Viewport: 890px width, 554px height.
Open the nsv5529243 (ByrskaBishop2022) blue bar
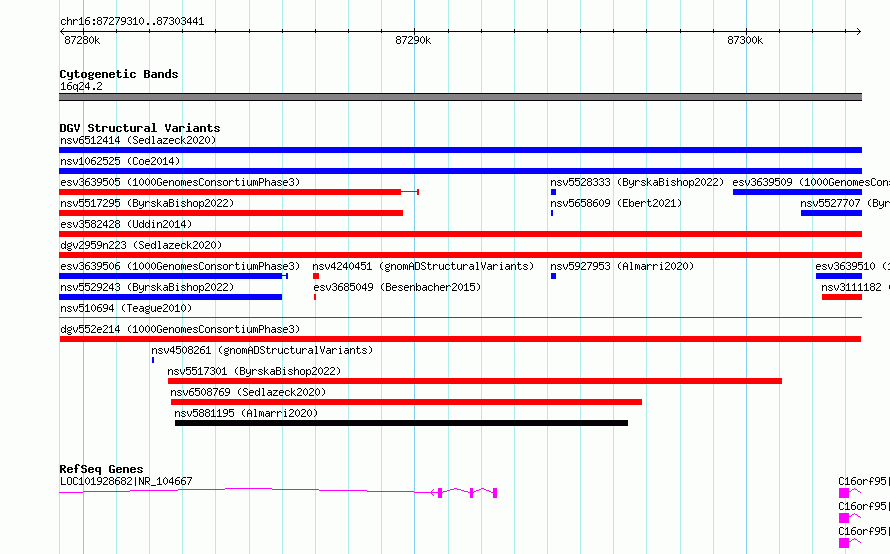click(x=170, y=297)
